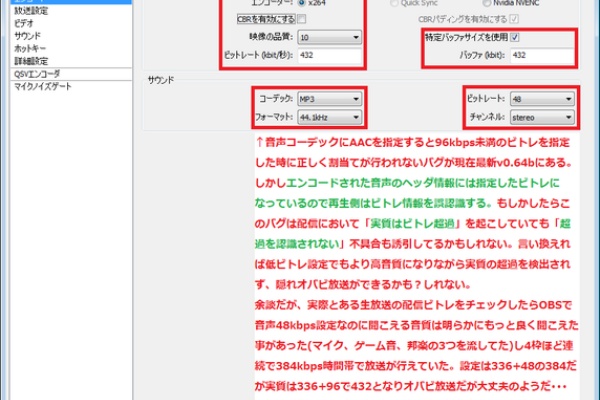Select QSVエンコーダ in sidebar list
Image resolution: width=600 pixels, height=400 pixels.
37,74
